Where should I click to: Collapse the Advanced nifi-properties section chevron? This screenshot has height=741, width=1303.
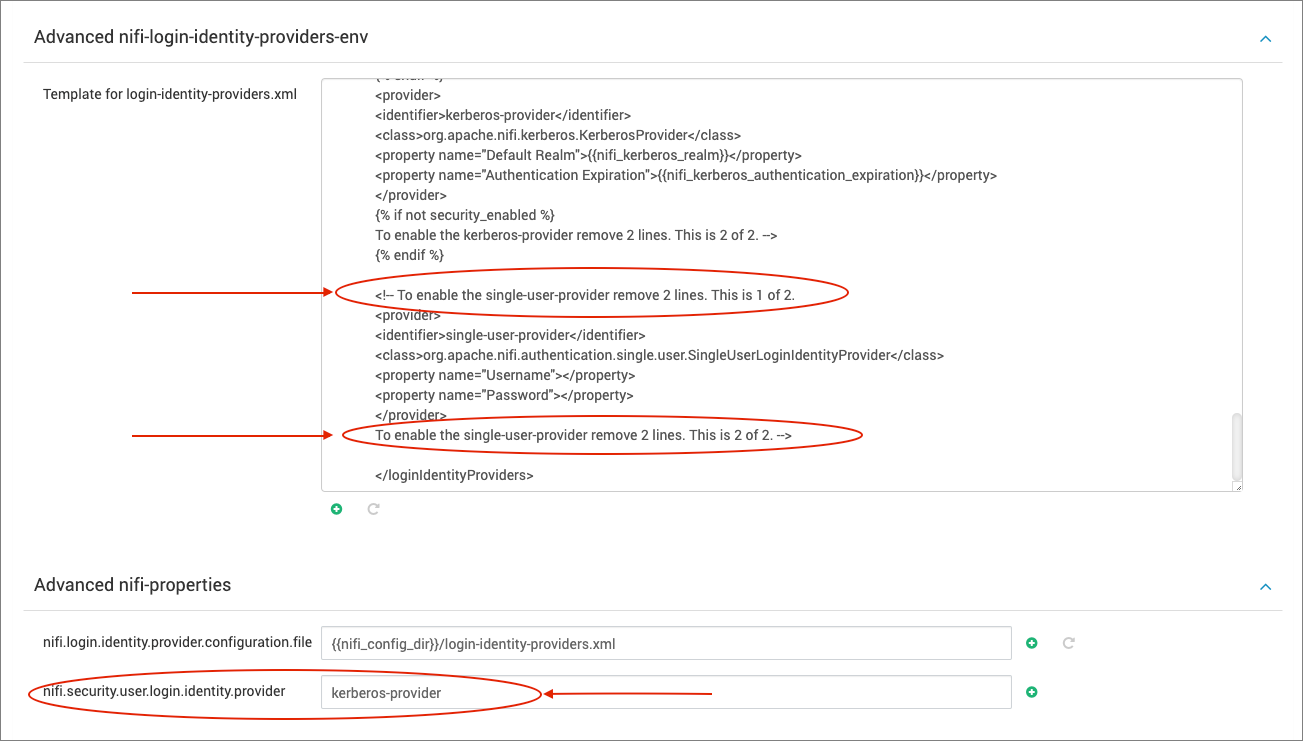pyautogui.click(x=1265, y=586)
